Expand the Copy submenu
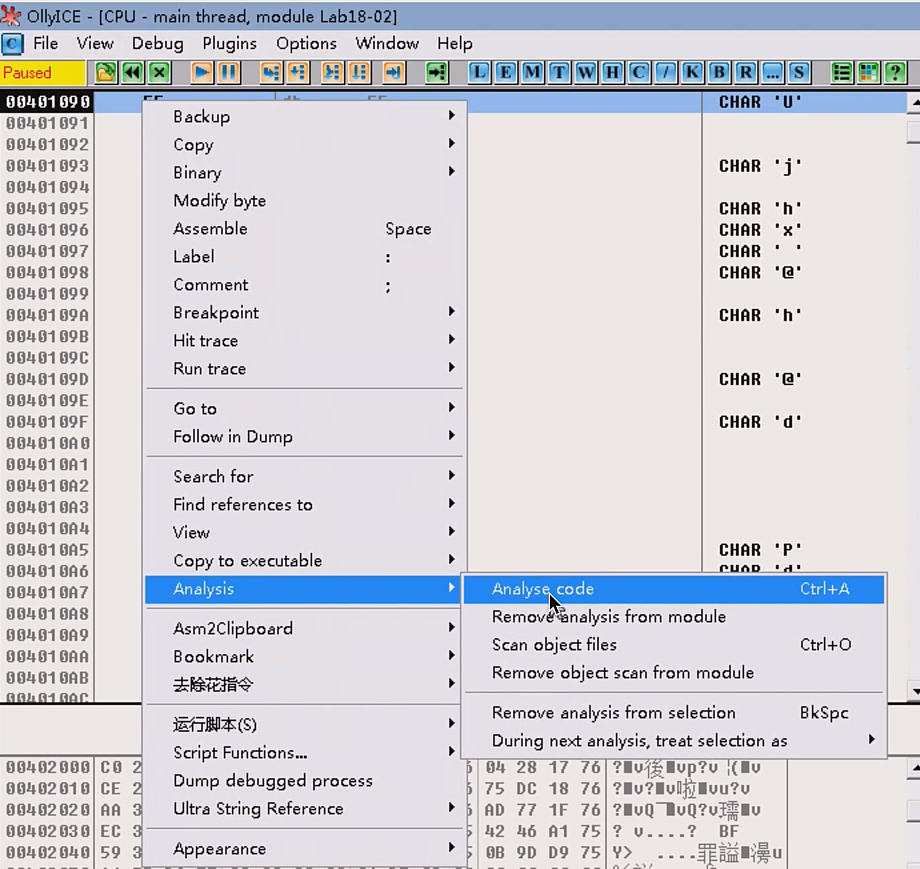Screen dimensions: 920x869 pos(305,144)
